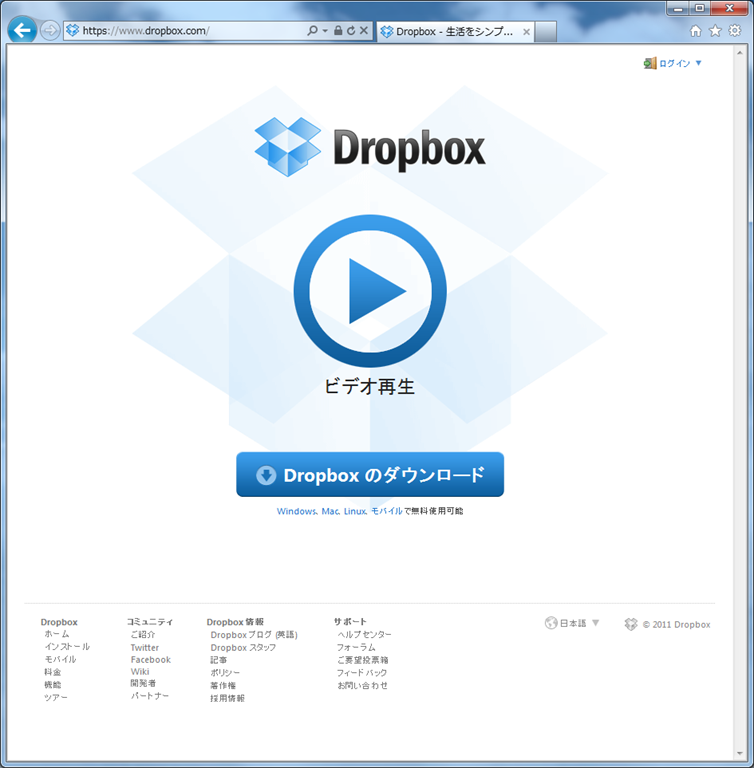Viewport: 754px width, 768px height.
Task: Click the © 2011 Dropbox text
Action: pos(677,624)
